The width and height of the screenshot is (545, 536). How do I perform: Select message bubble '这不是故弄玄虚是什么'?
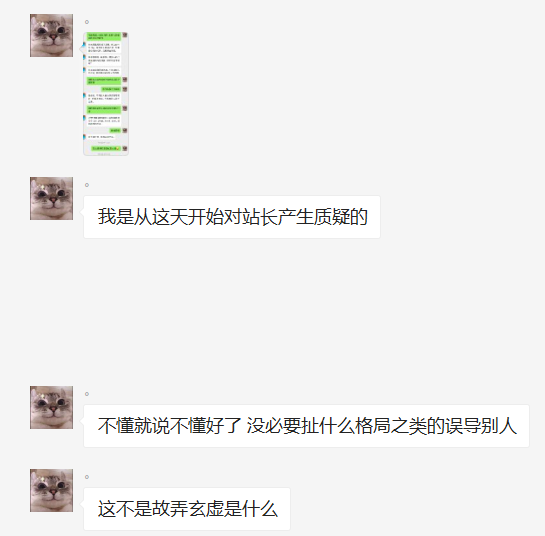tap(187, 509)
